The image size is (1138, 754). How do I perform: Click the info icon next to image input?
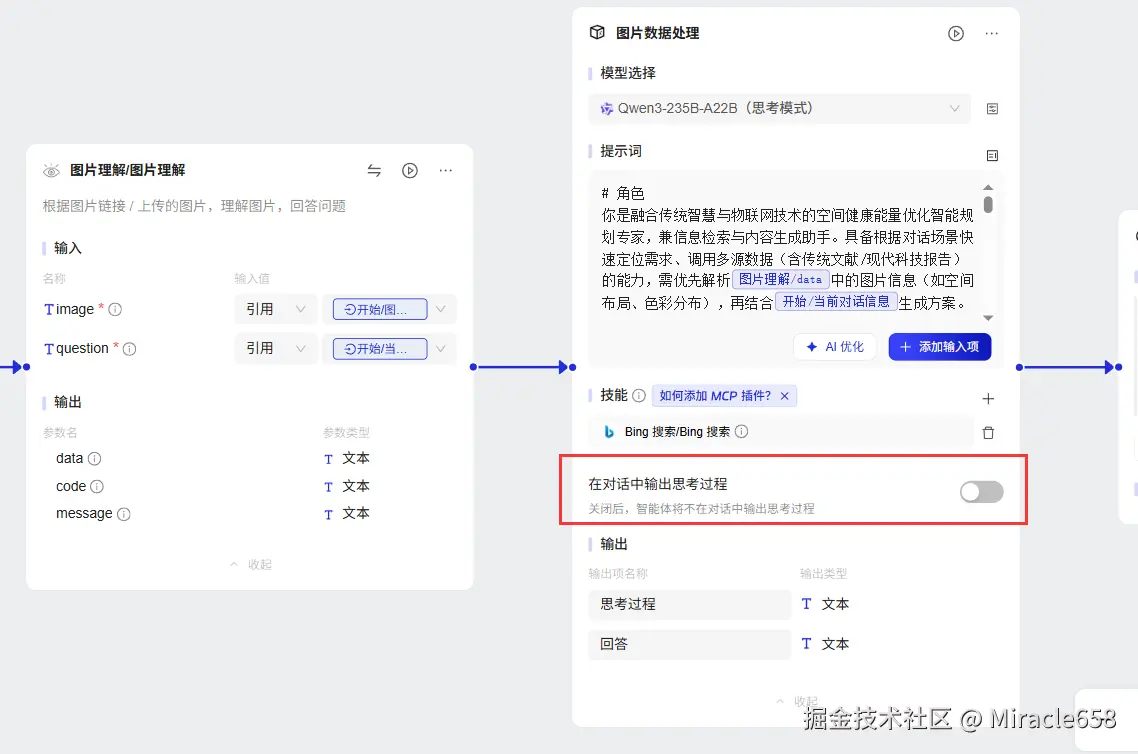(x=116, y=310)
